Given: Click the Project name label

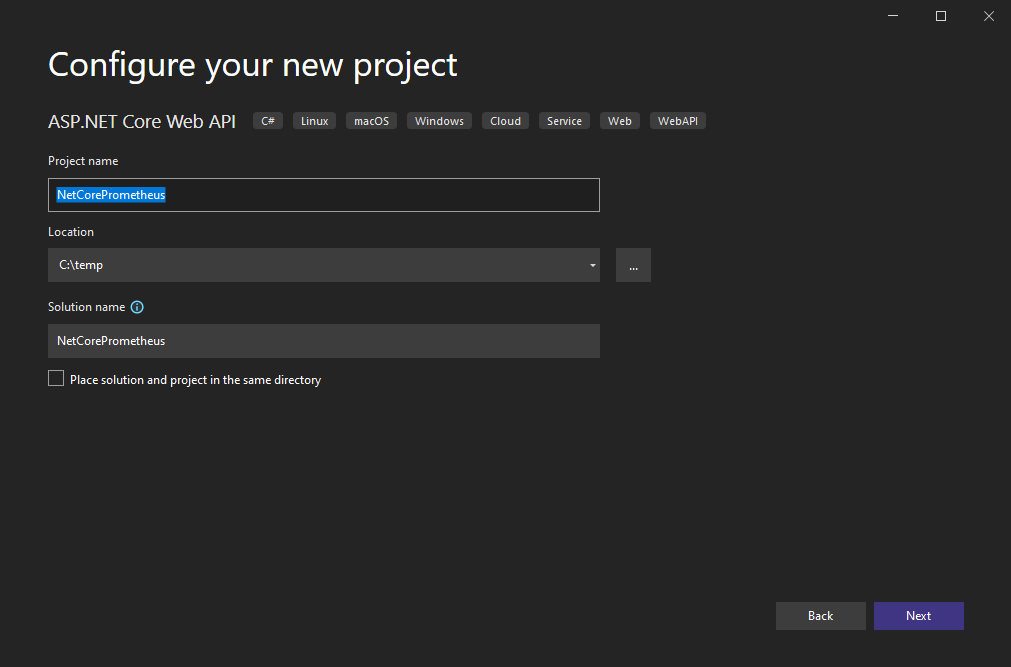Looking at the screenshot, I should (83, 161).
